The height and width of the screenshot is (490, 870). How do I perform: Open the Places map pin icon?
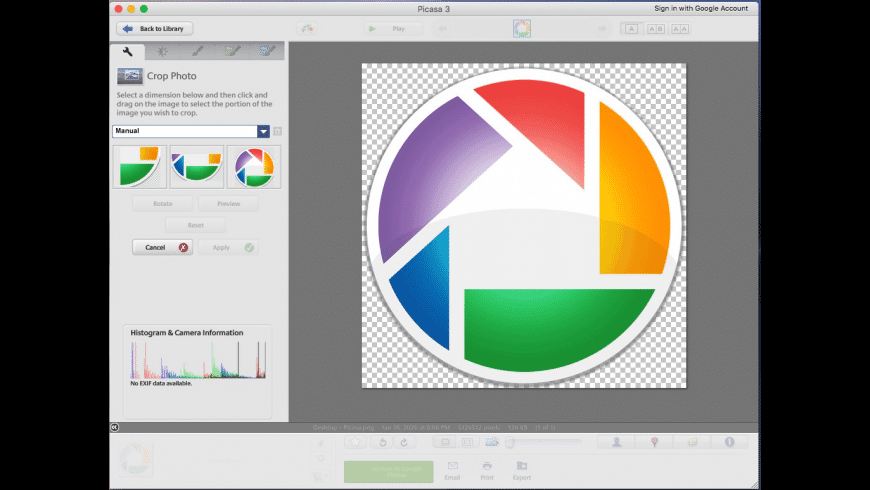point(654,442)
